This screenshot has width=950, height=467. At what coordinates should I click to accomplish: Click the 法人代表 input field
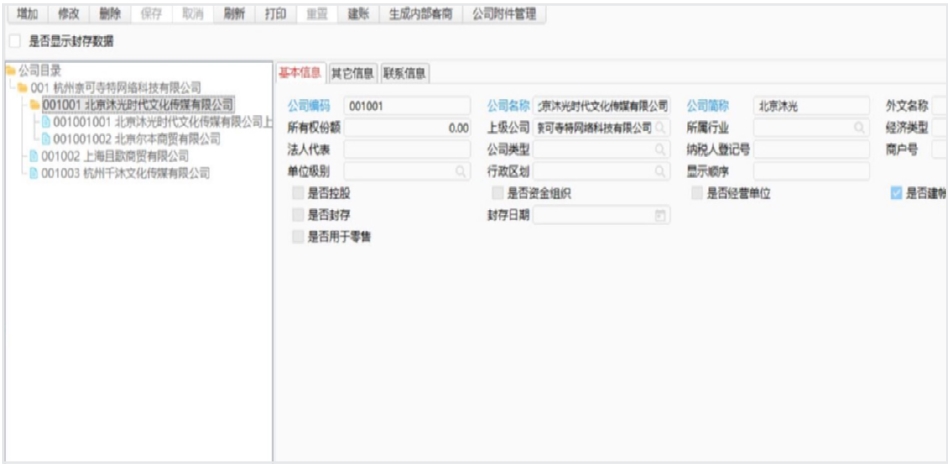pos(406,150)
